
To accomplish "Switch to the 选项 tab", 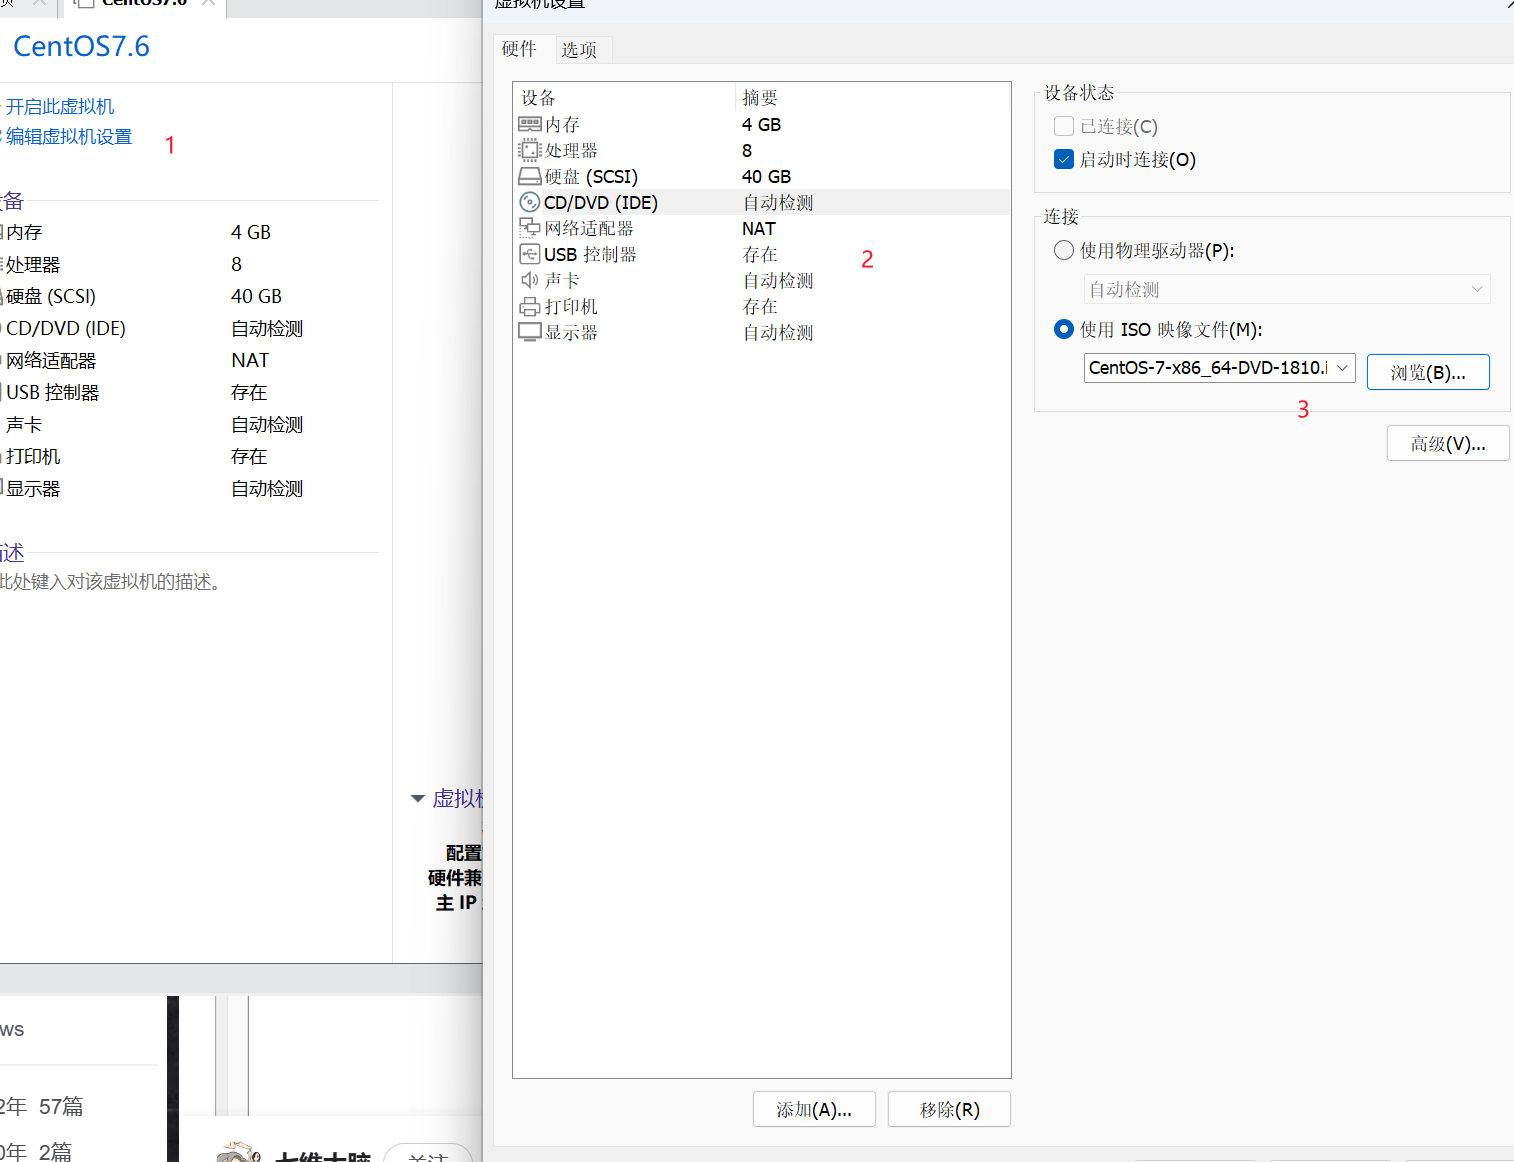I will [579, 50].
